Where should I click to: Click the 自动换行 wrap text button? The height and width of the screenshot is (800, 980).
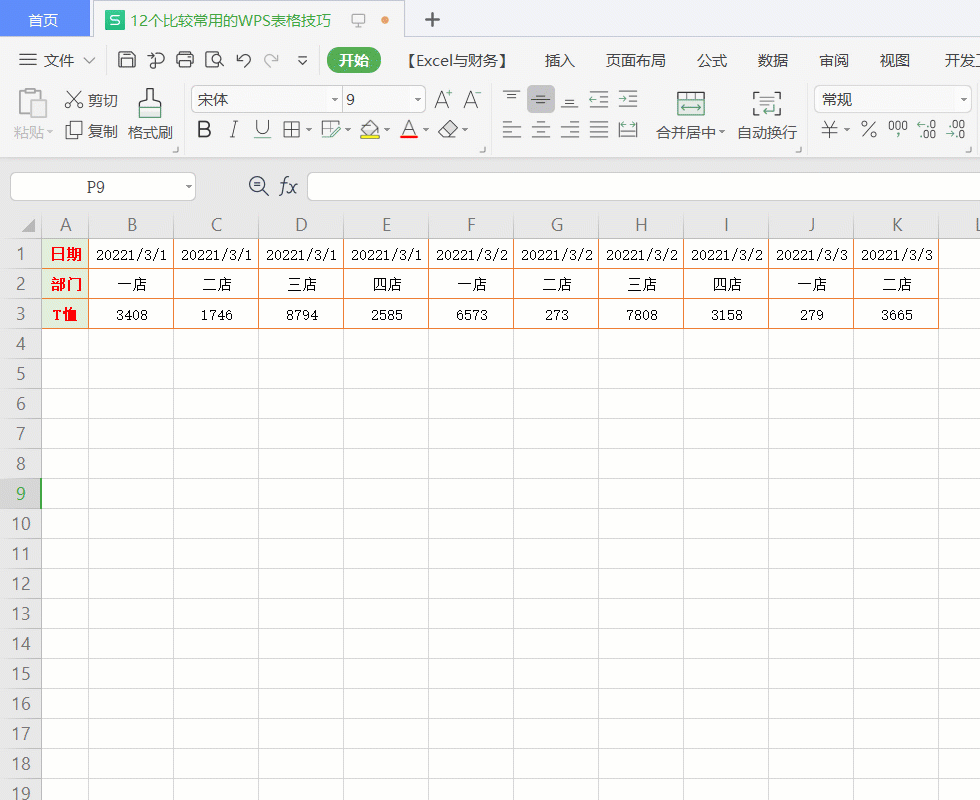767,114
